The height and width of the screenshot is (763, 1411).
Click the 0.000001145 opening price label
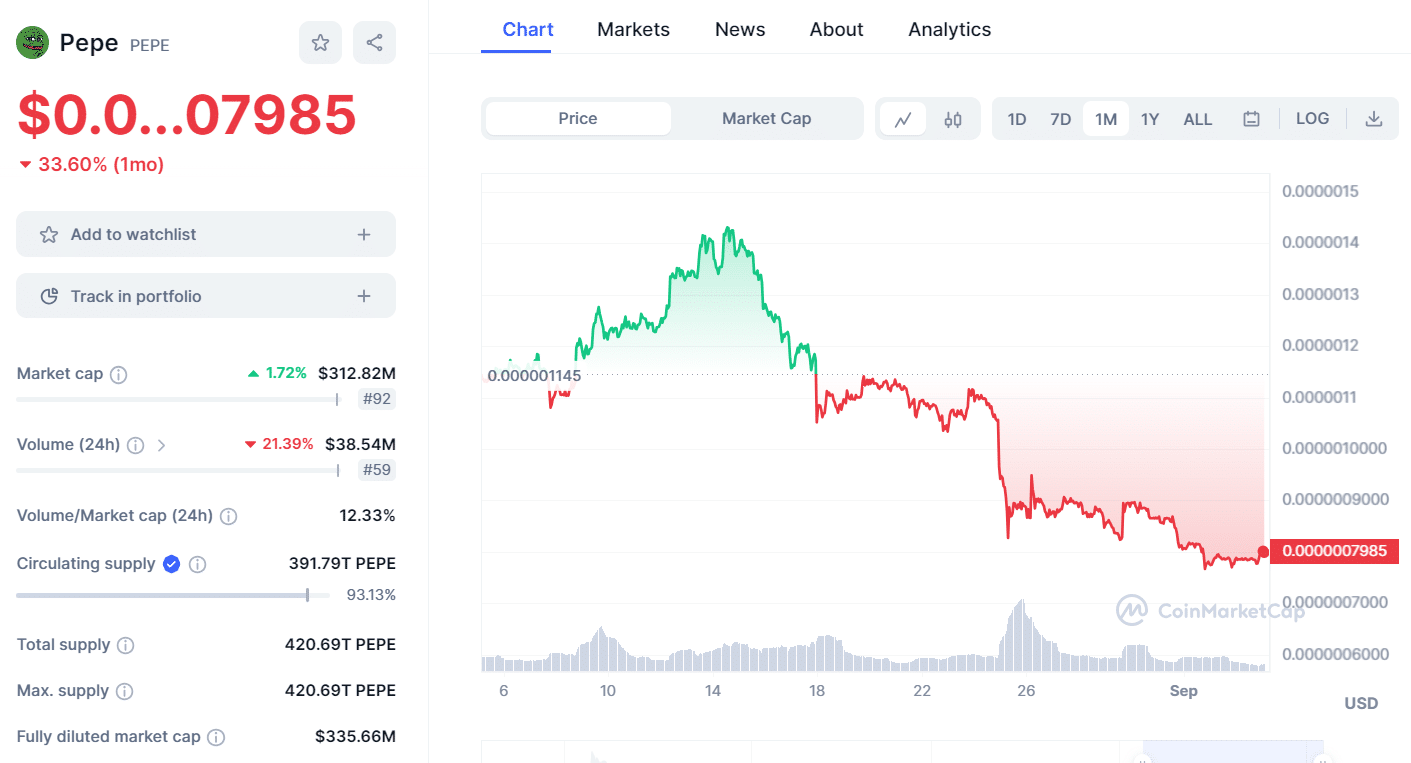(x=534, y=376)
